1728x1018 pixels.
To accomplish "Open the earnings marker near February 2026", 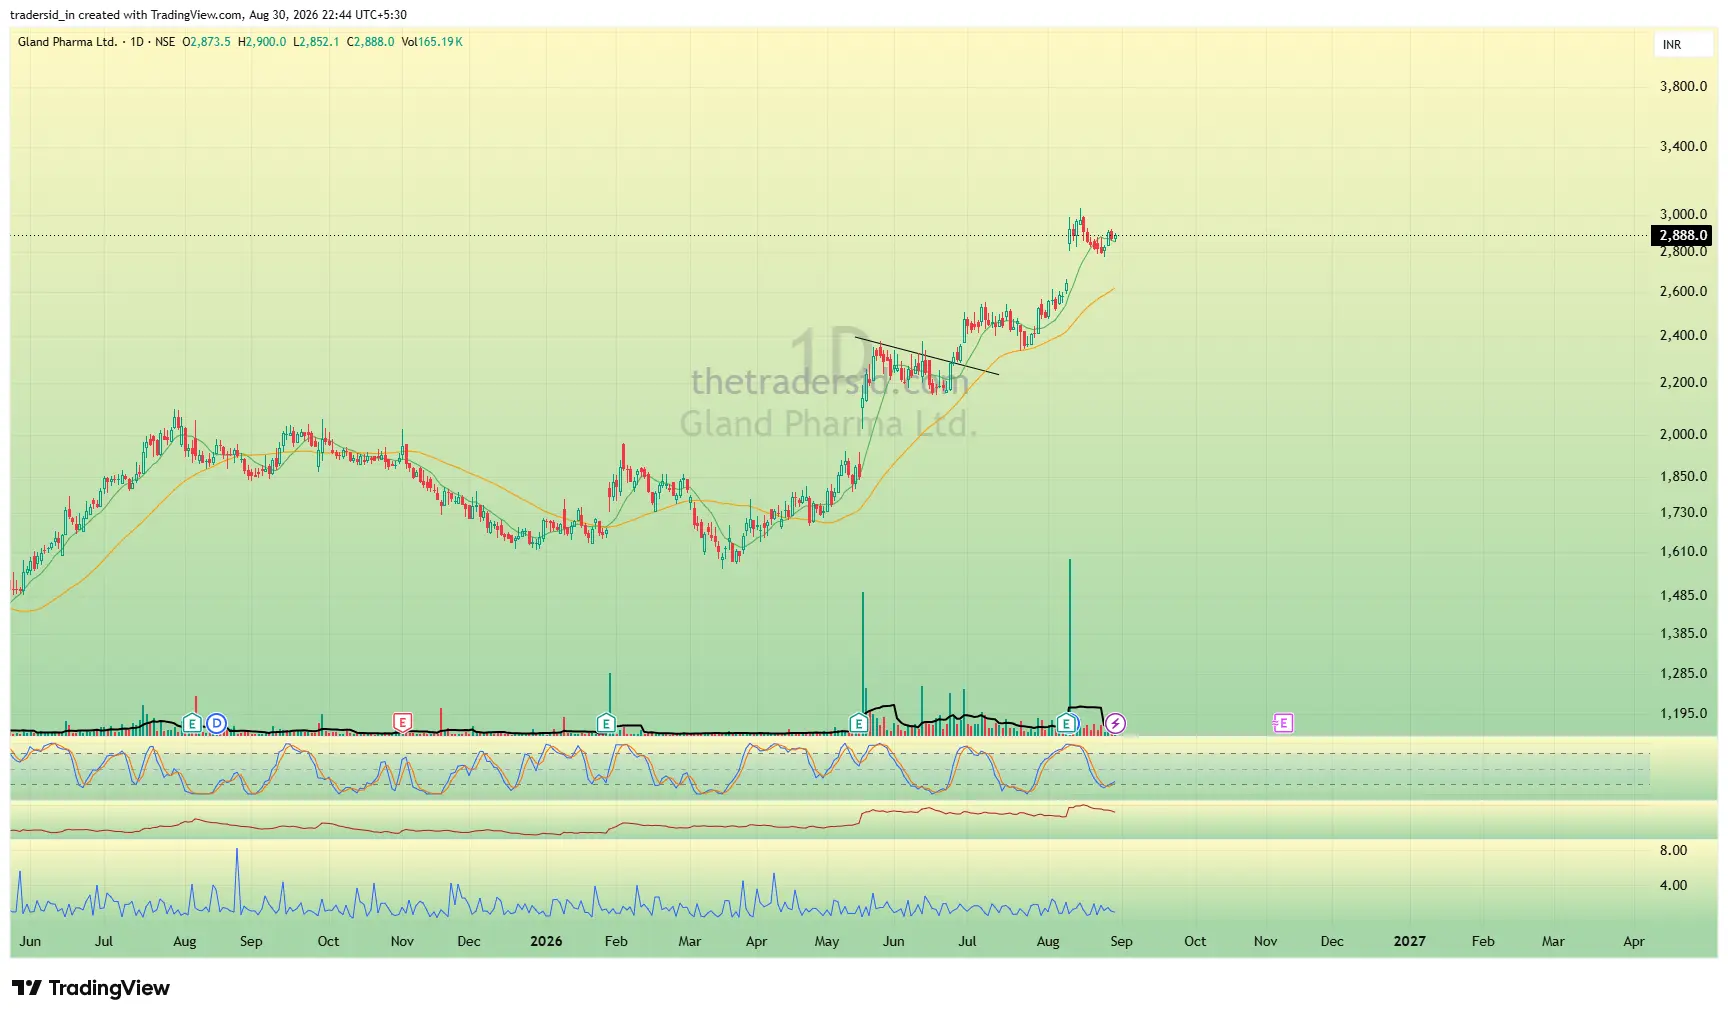I will point(606,723).
